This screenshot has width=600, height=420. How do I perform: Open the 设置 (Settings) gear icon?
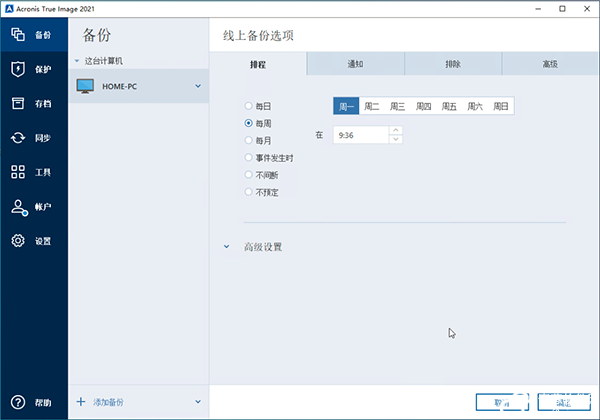pos(18,241)
